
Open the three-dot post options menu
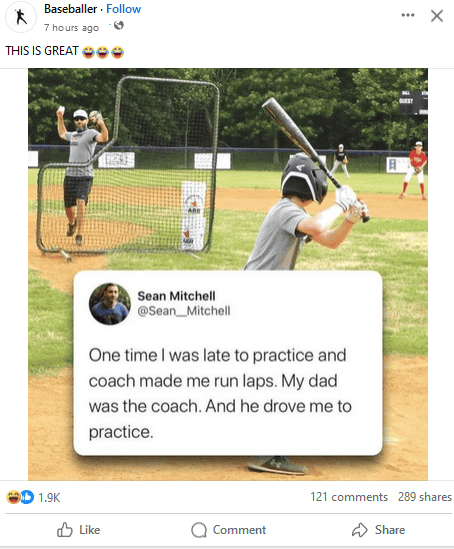point(408,15)
